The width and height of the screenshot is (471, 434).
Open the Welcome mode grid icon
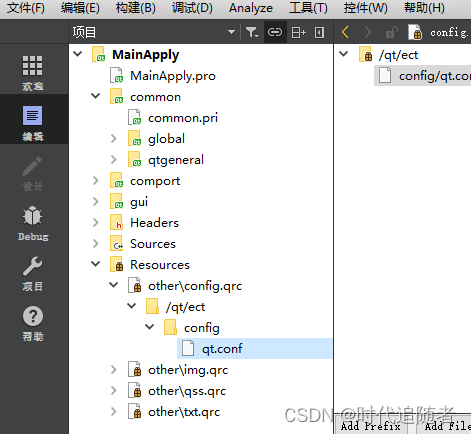[x=33, y=66]
